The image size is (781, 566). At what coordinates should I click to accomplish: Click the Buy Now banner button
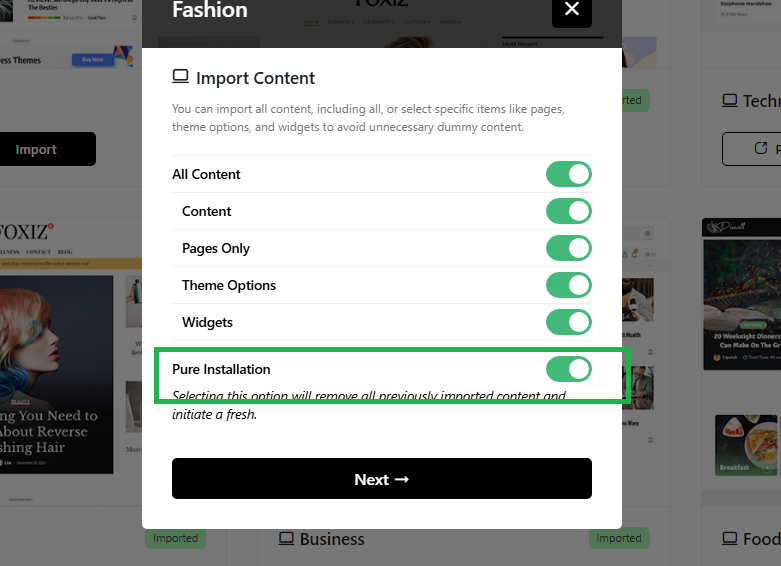click(x=93, y=59)
